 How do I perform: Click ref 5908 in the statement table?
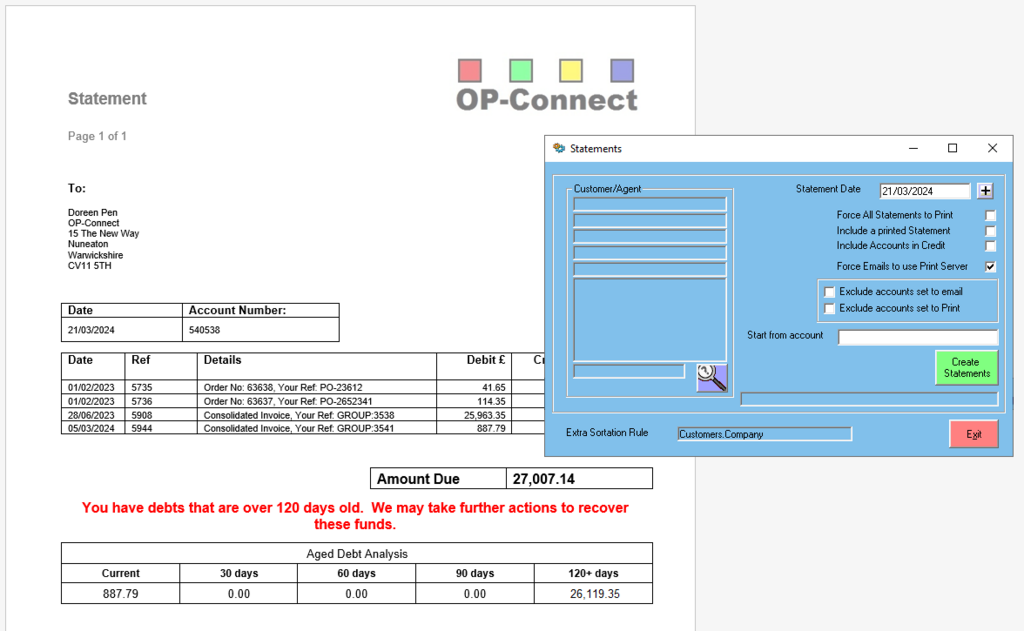(x=142, y=415)
